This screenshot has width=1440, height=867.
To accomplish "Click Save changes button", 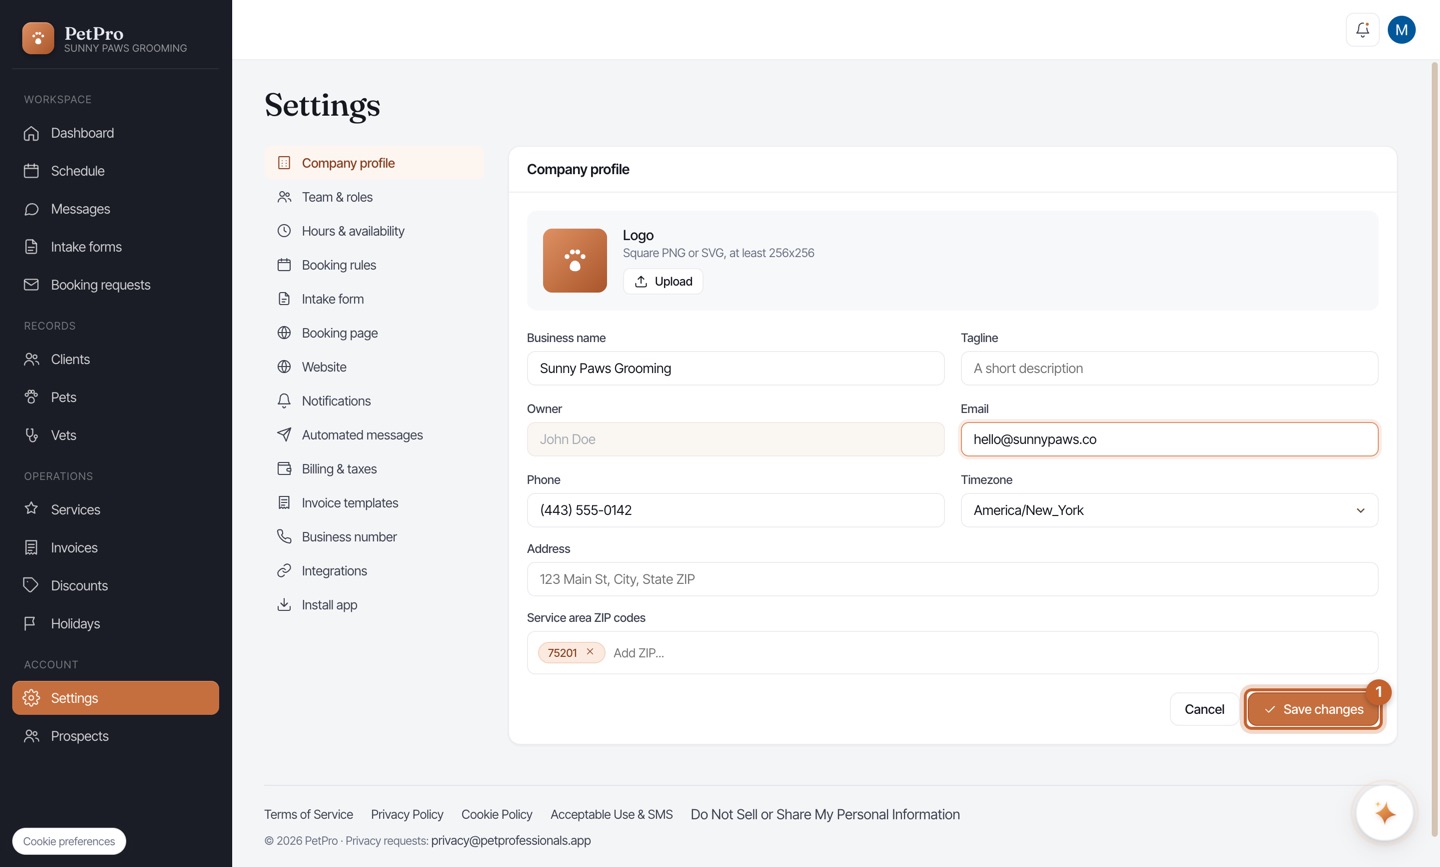I will click(x=1313, y=709).
